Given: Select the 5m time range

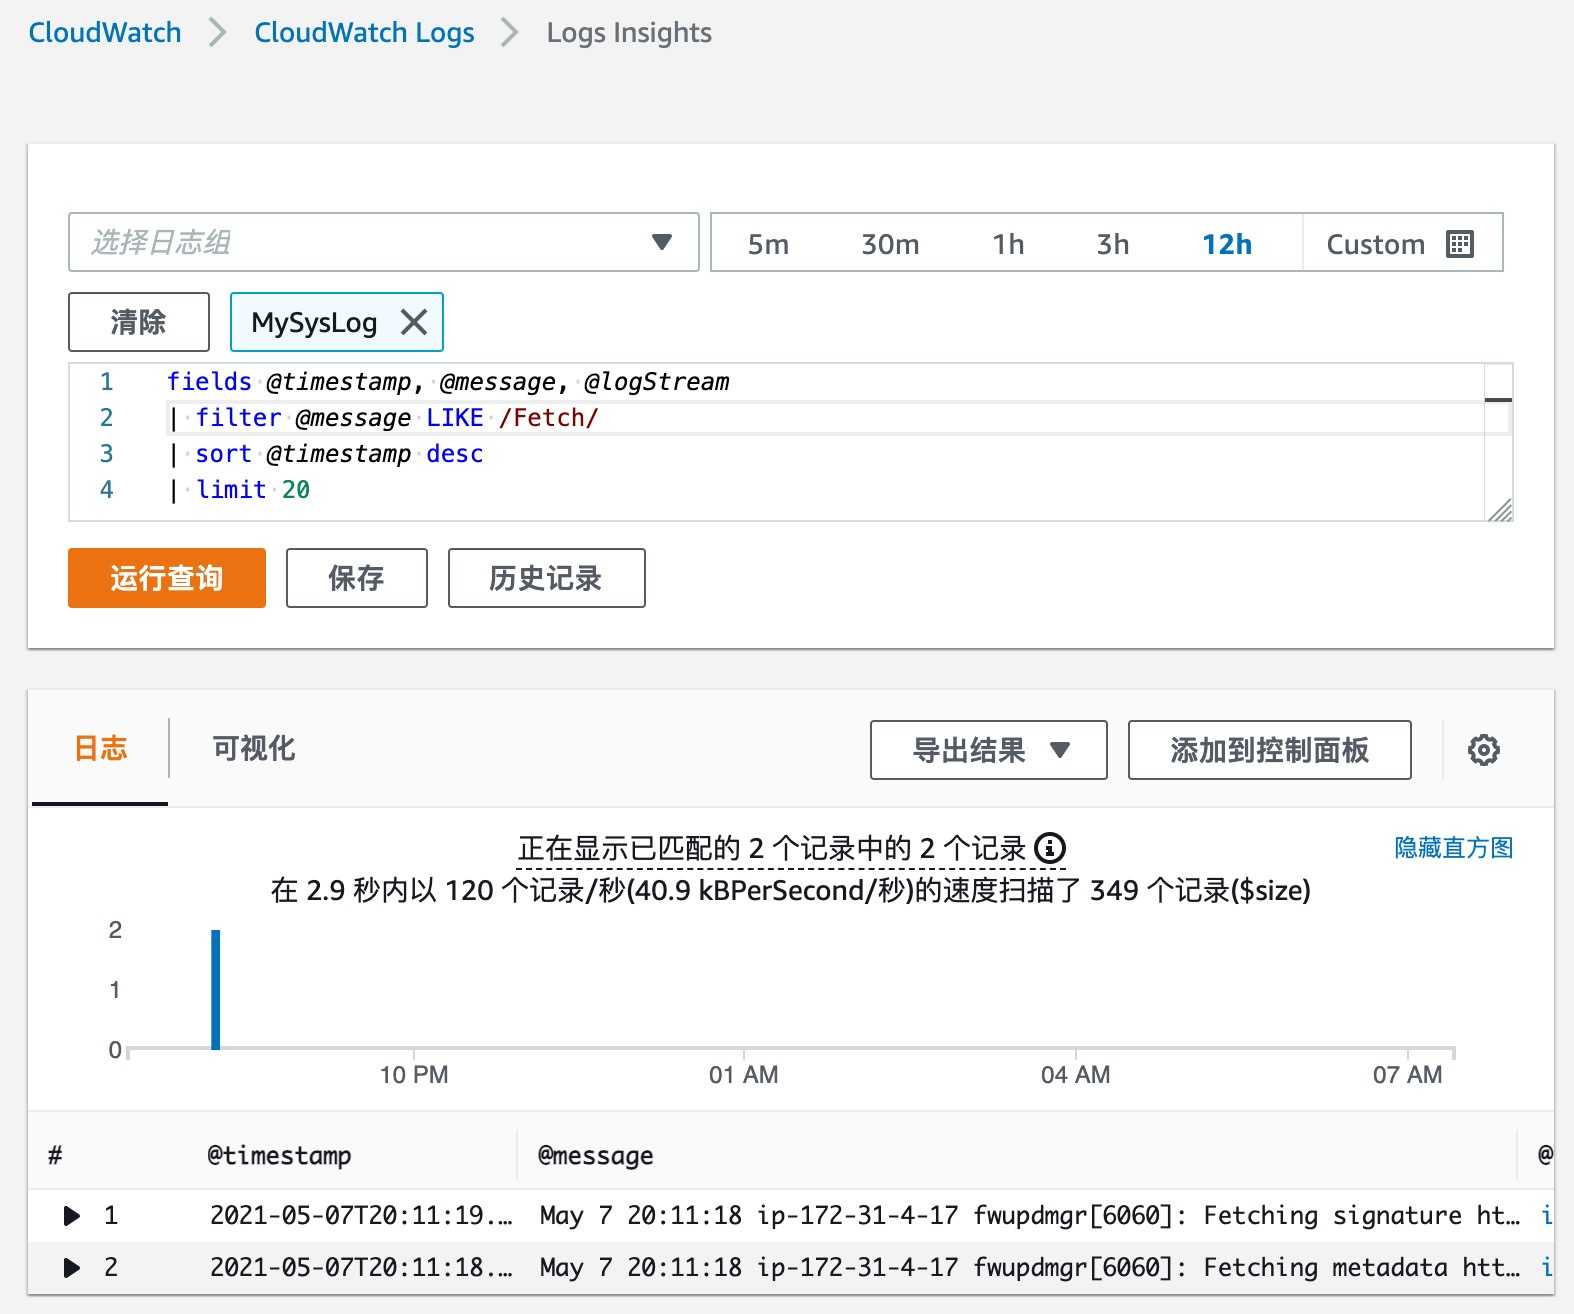Looking at the screenshot, I should click(768, 244).
